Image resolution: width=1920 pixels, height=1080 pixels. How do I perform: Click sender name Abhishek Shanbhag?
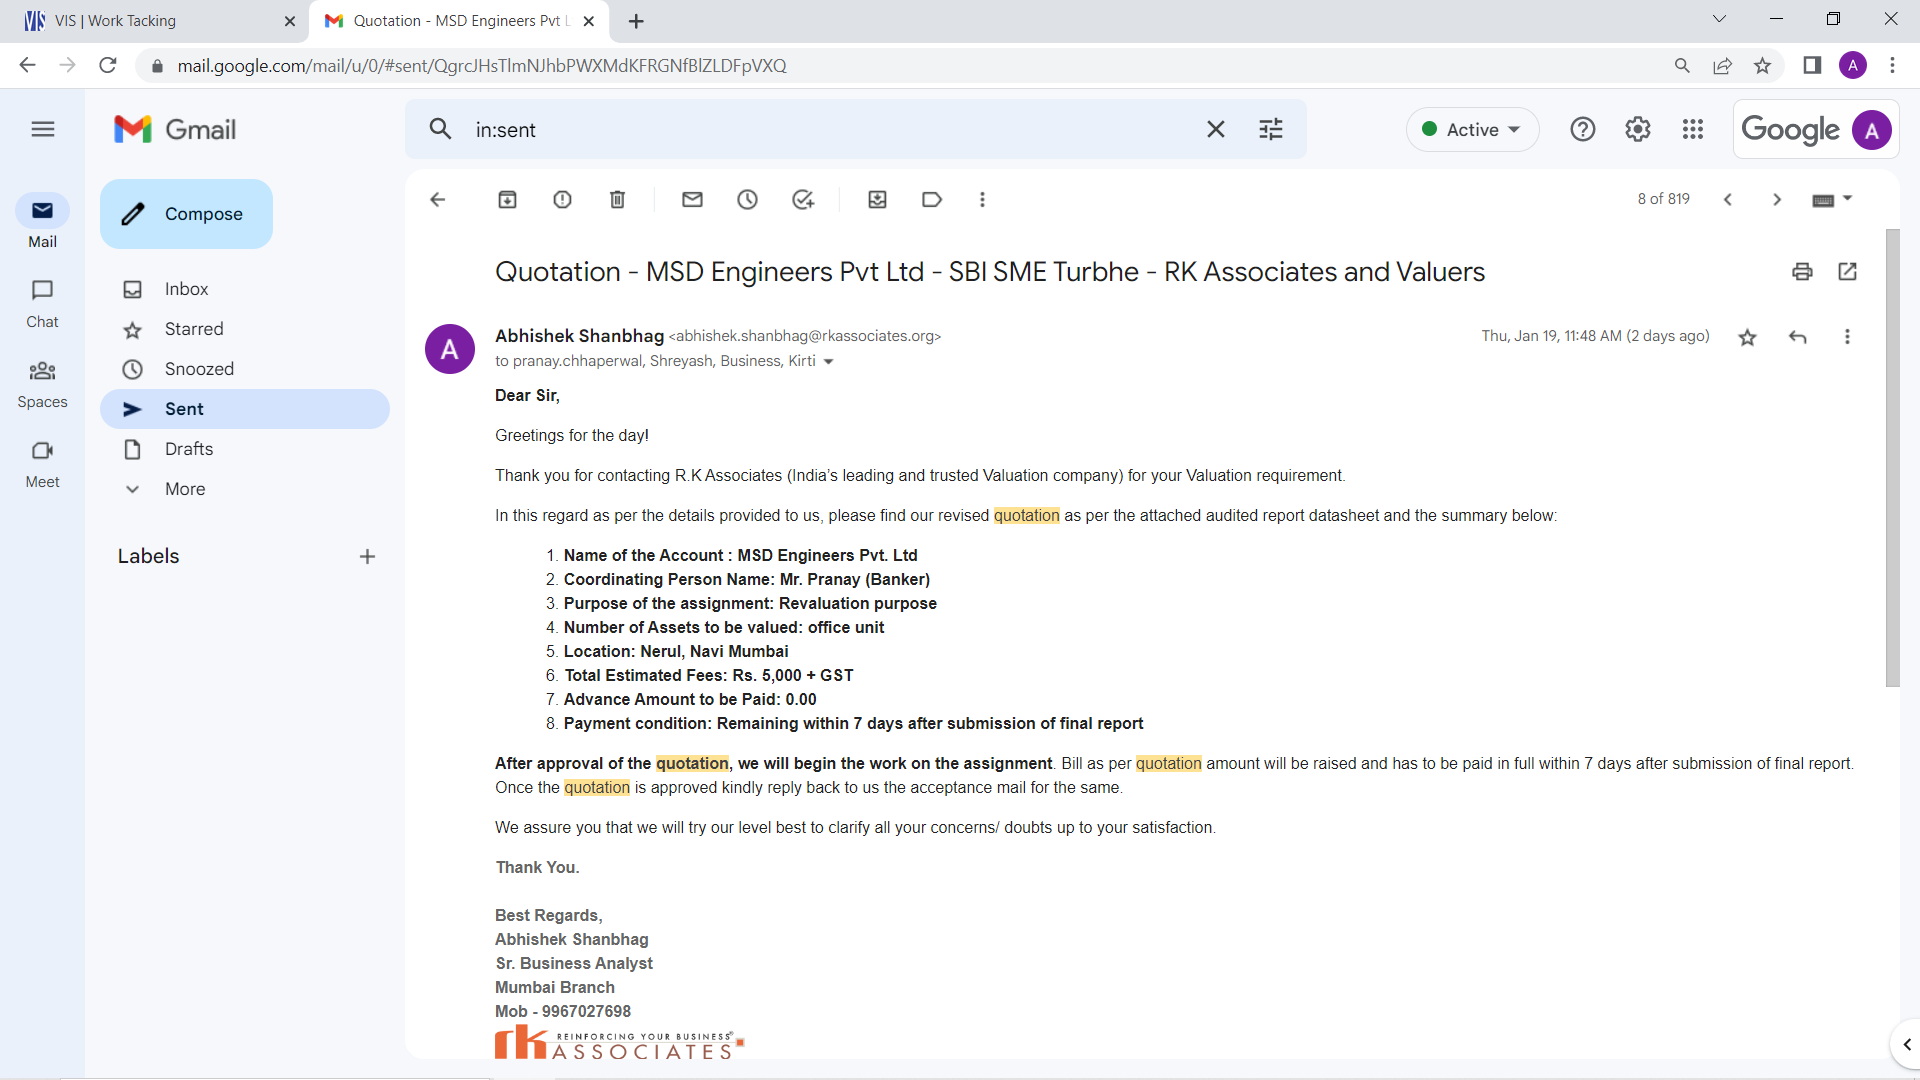579,336
